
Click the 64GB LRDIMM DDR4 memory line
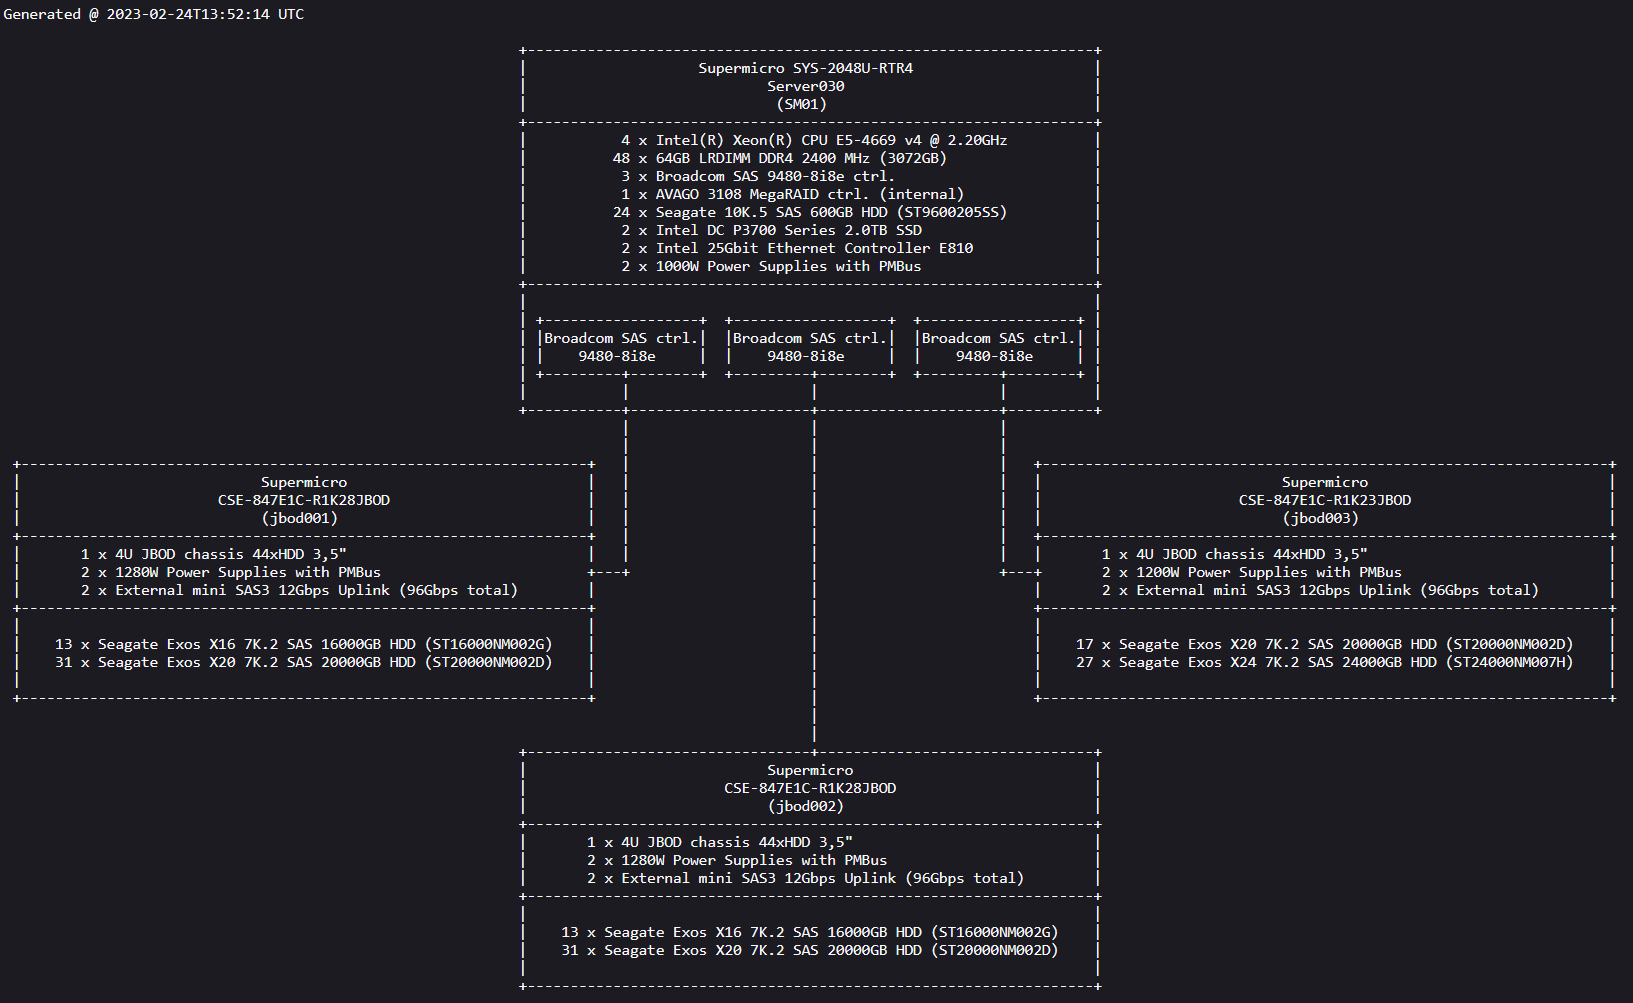coord(779,158)
